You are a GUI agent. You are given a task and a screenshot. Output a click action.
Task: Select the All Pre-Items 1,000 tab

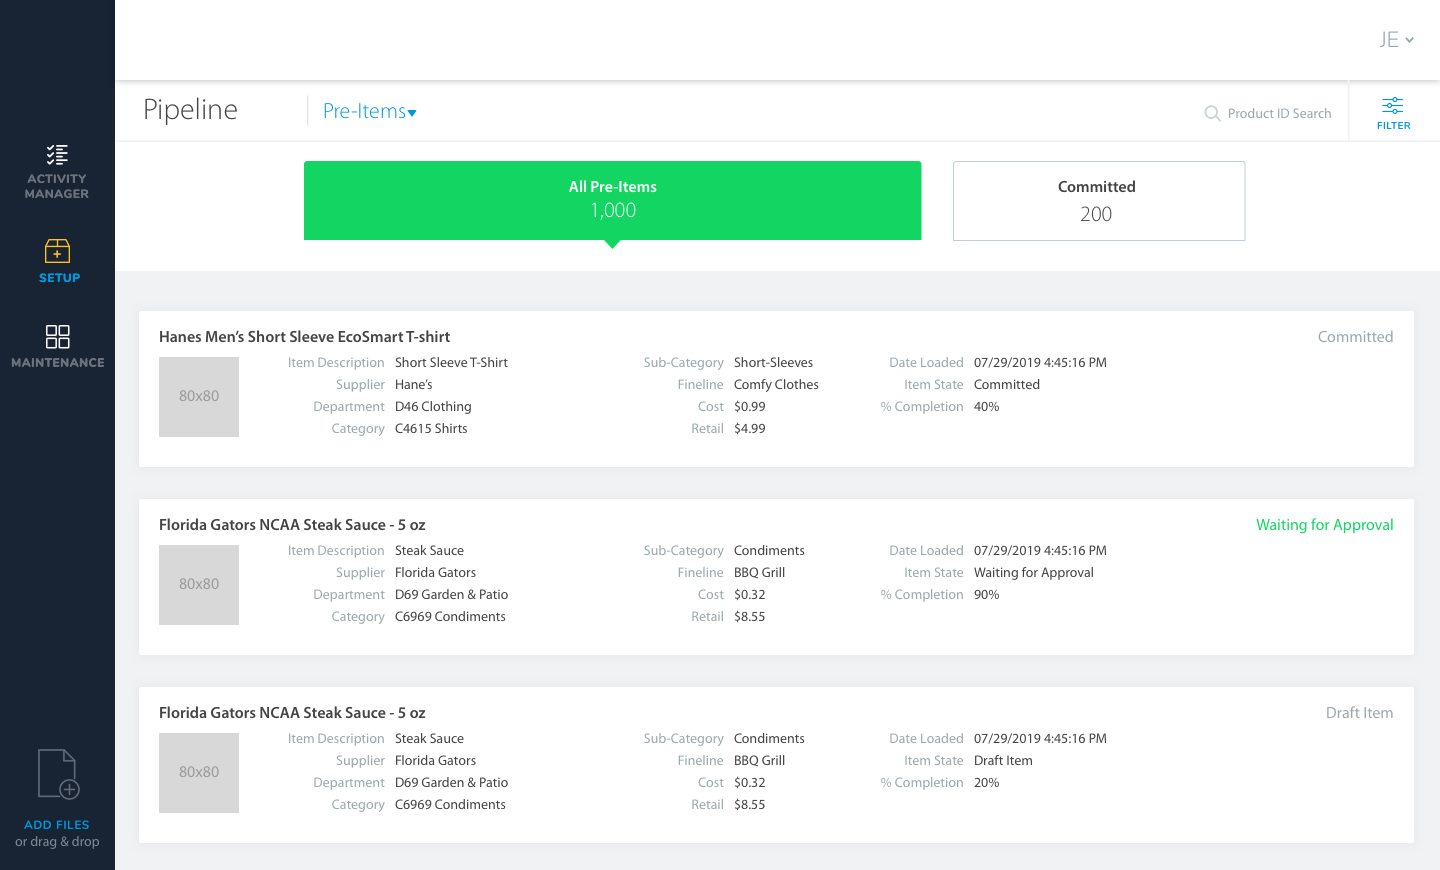(612, 200)
